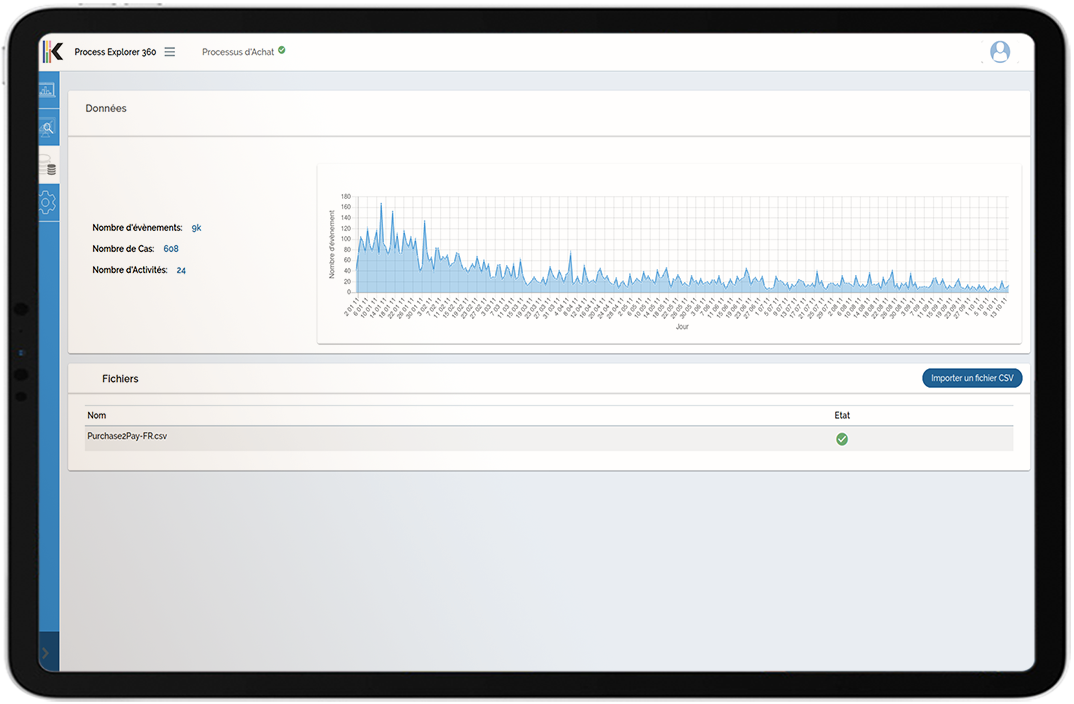Click the highest peak in events chart

coord(381,204)
